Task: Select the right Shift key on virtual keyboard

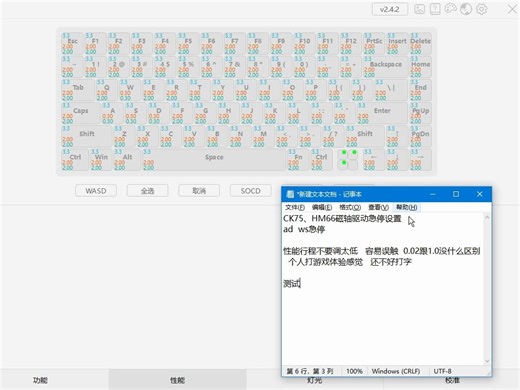Action: point(365,136)
